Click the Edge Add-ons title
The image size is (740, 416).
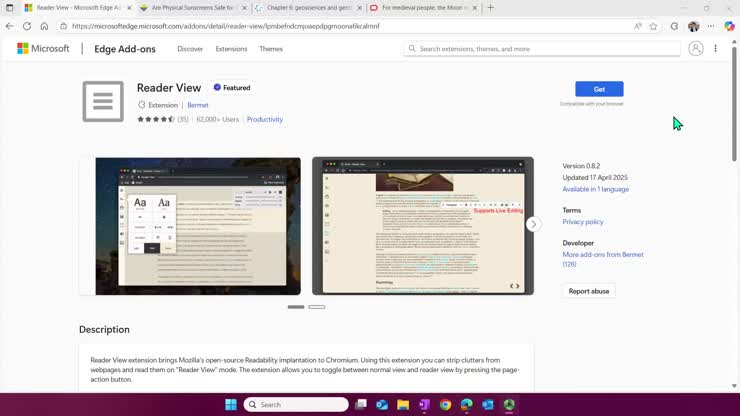125,49
